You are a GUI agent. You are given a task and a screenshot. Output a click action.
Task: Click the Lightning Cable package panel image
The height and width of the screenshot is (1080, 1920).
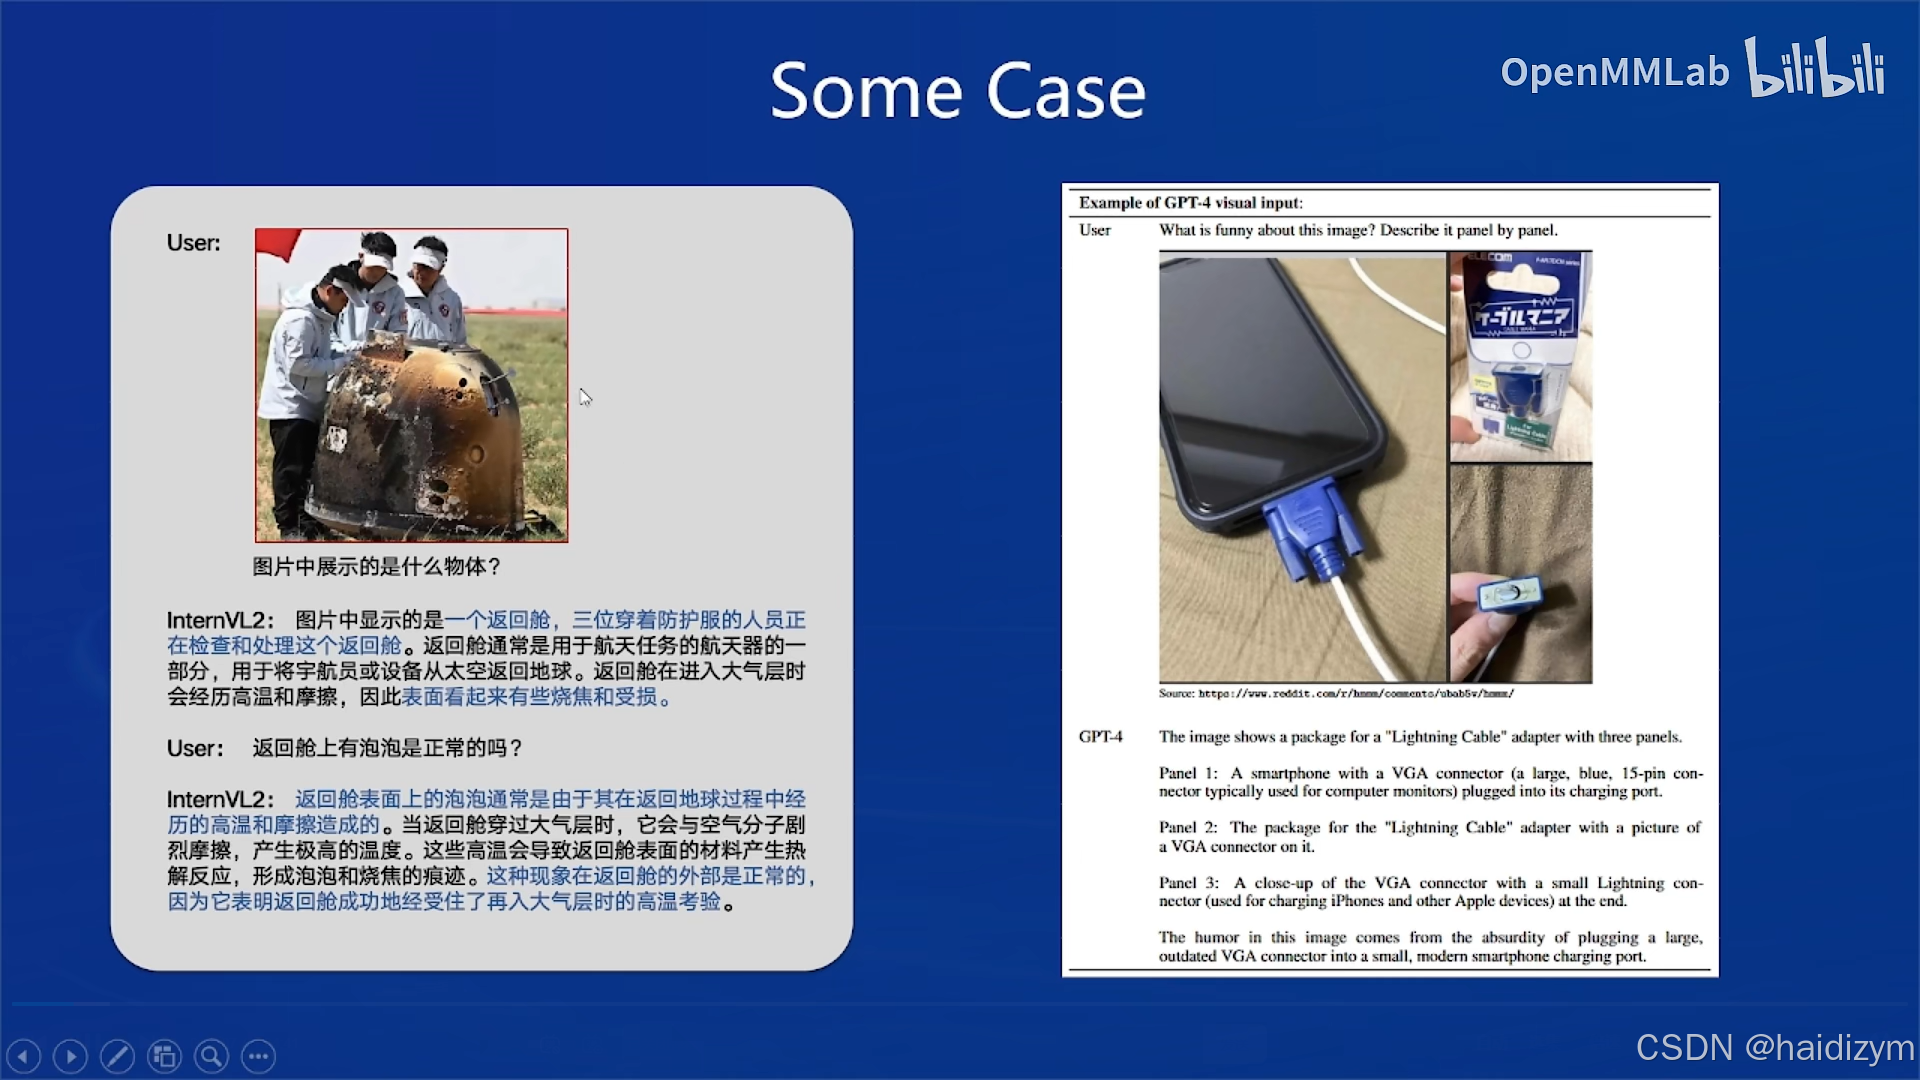click(1520, 356)
